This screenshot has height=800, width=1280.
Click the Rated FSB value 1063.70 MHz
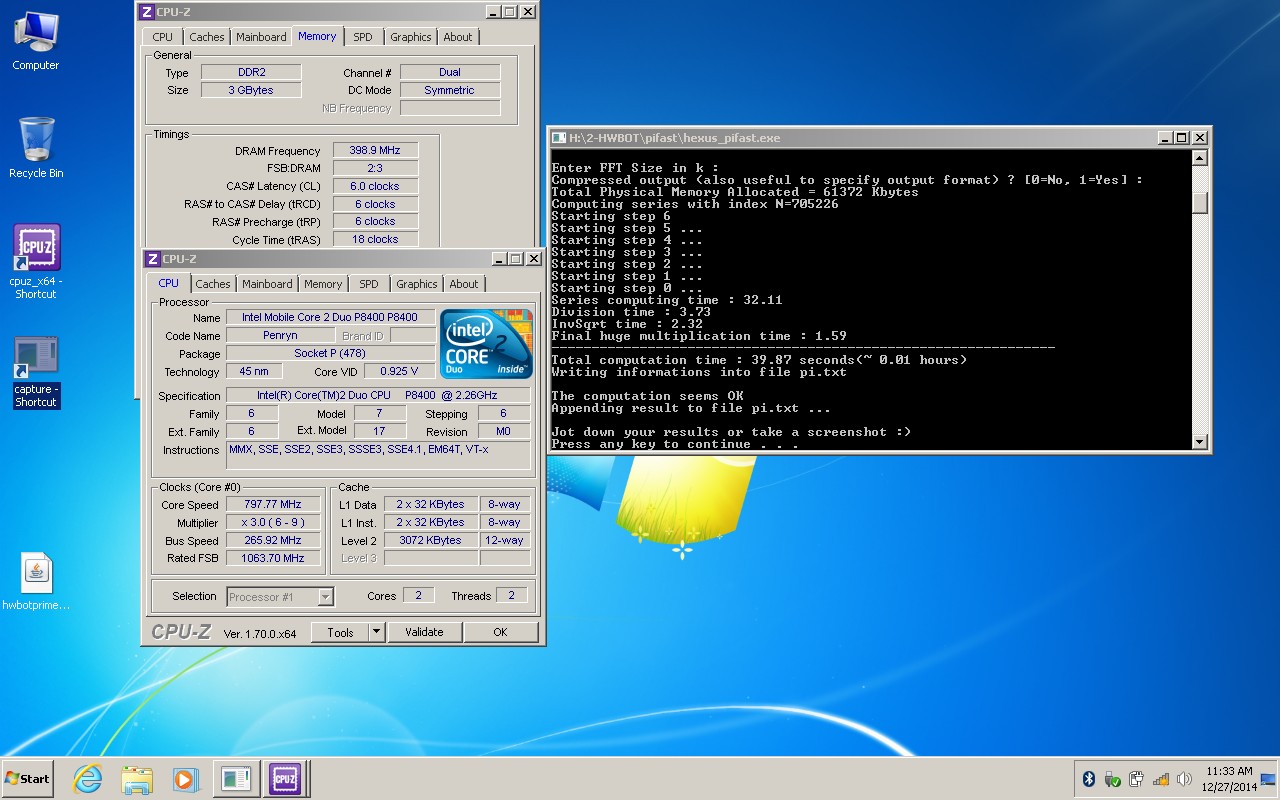(273, 559)
